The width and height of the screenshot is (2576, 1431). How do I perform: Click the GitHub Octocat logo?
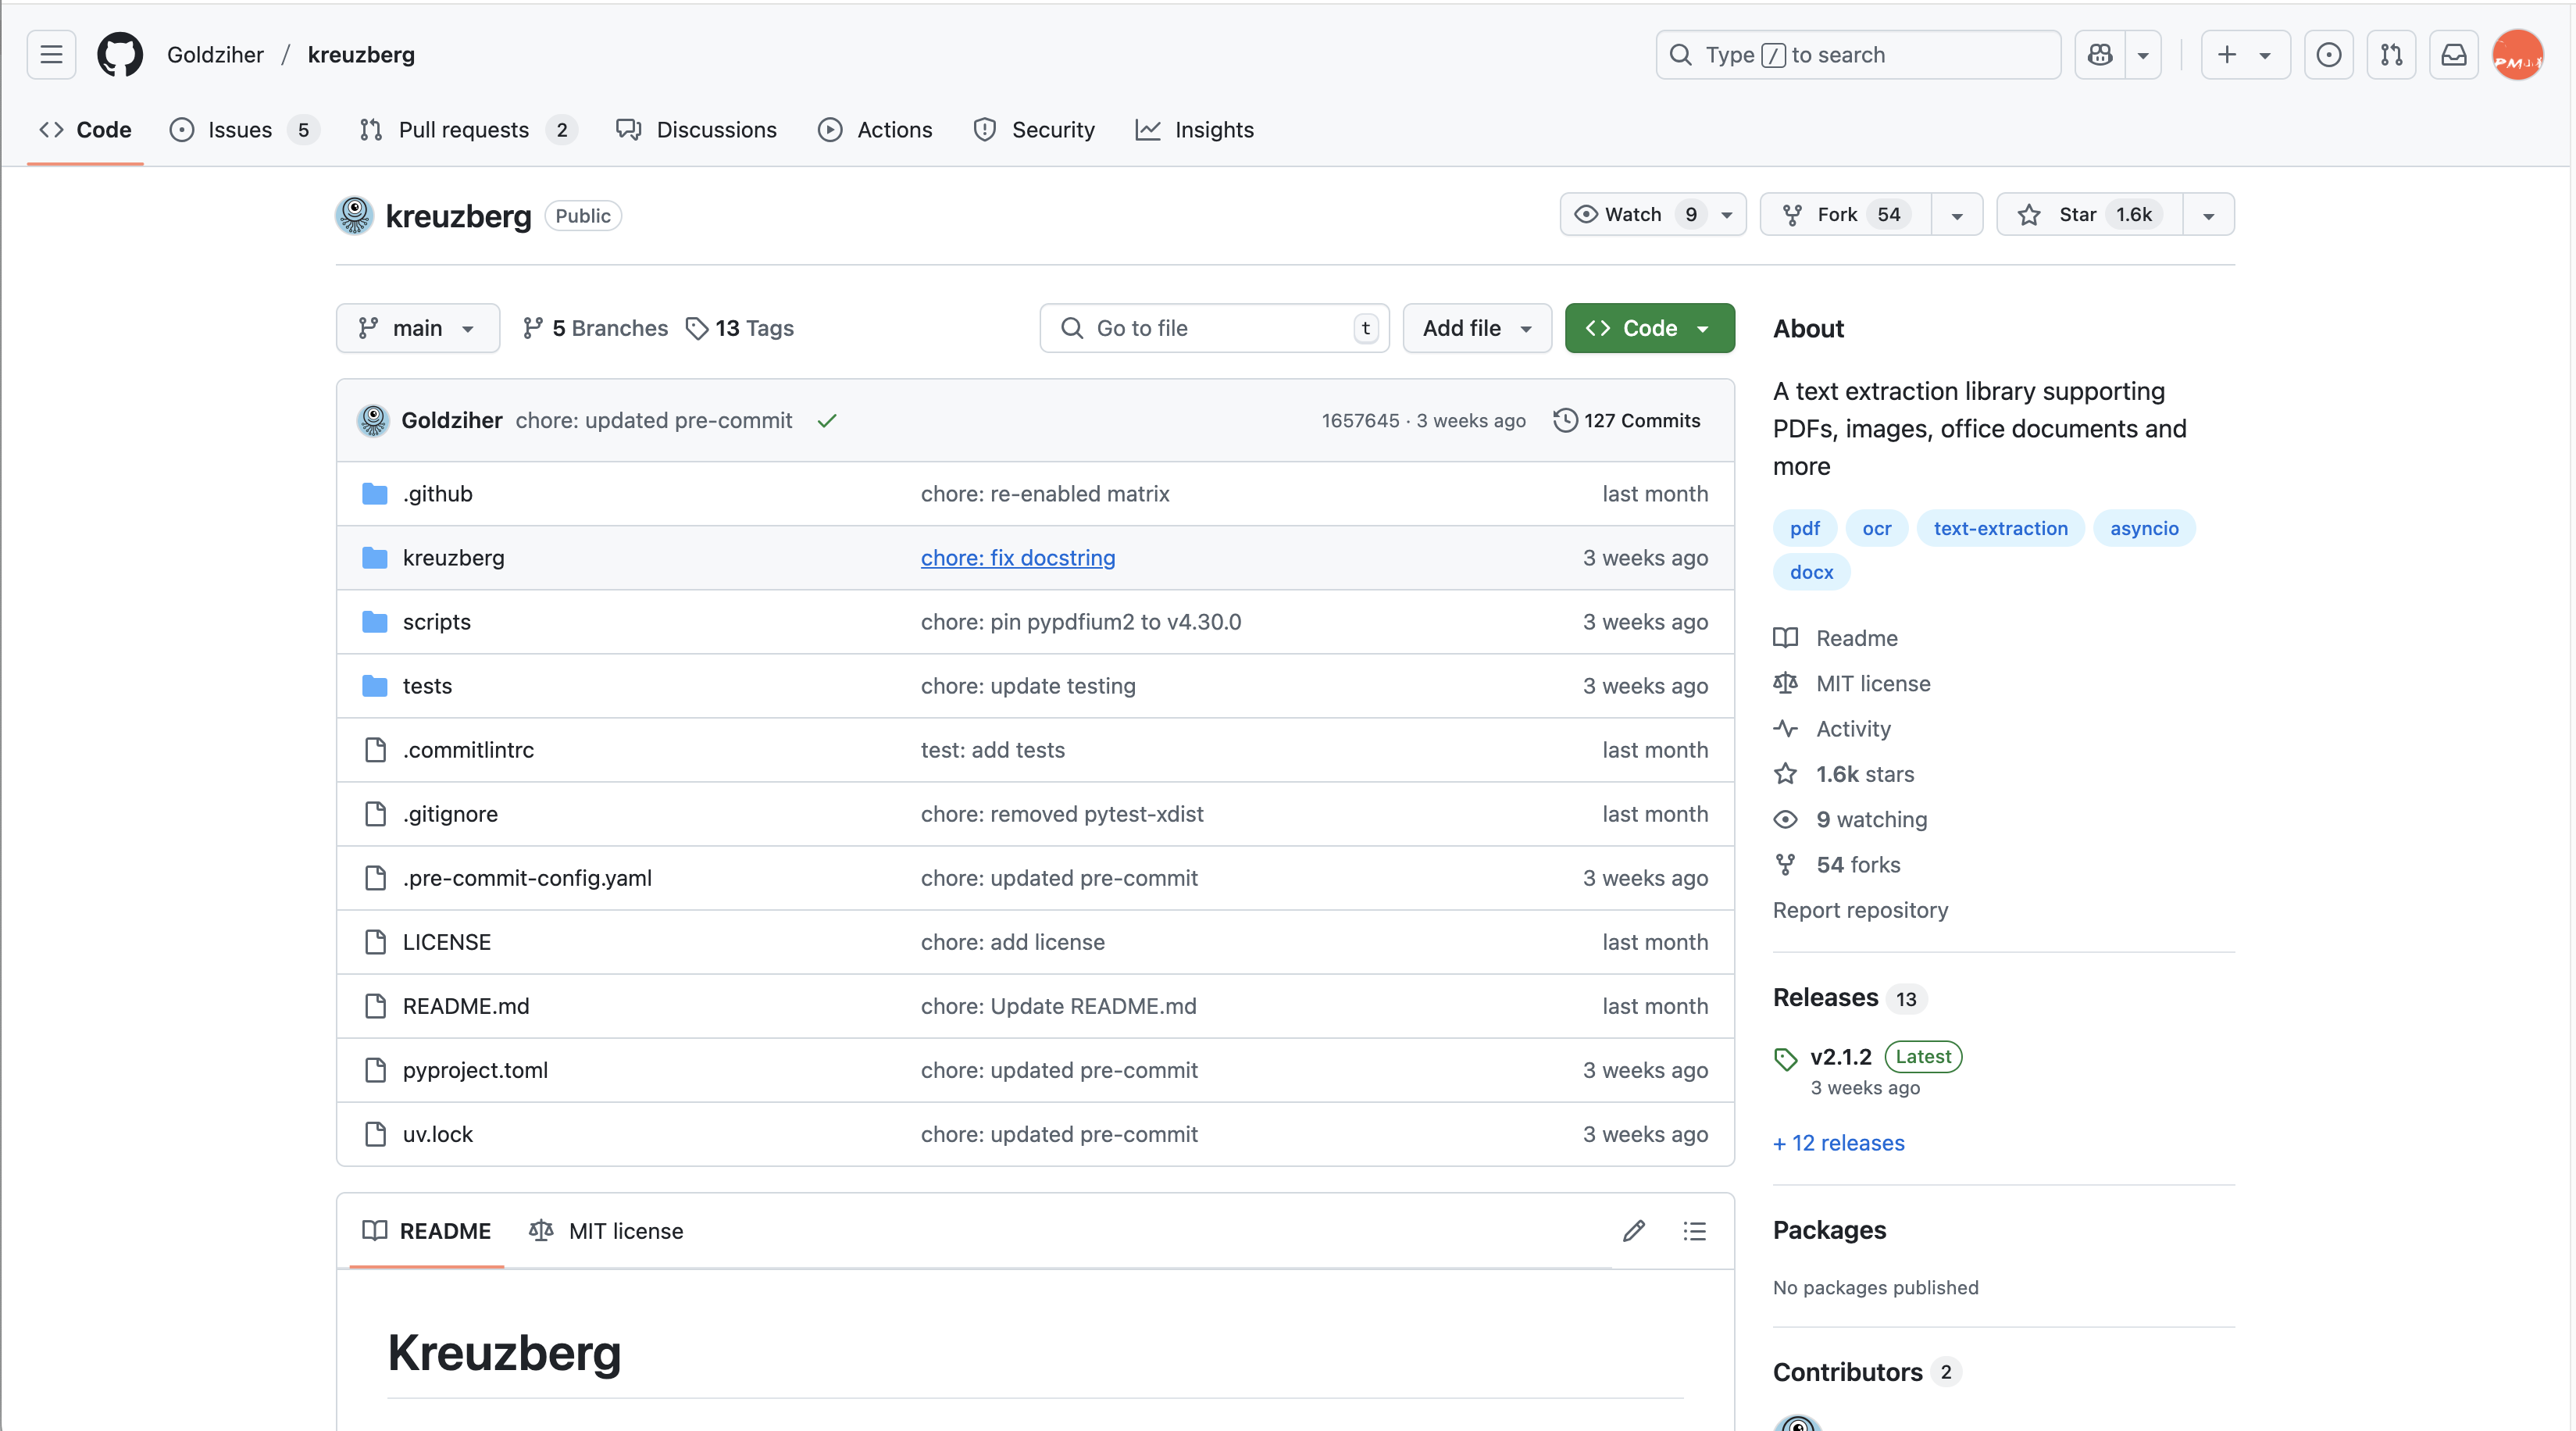click(x=120, y=55)
